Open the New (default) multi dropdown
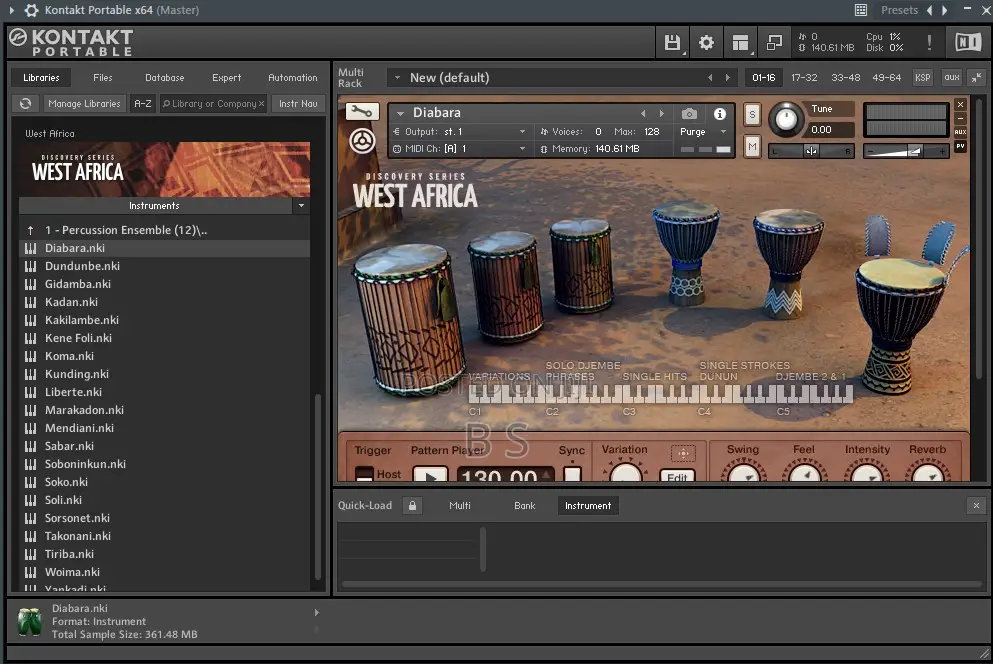Viewport: 993px width, 664px height. pyautogui.click(x=397, y=78)
